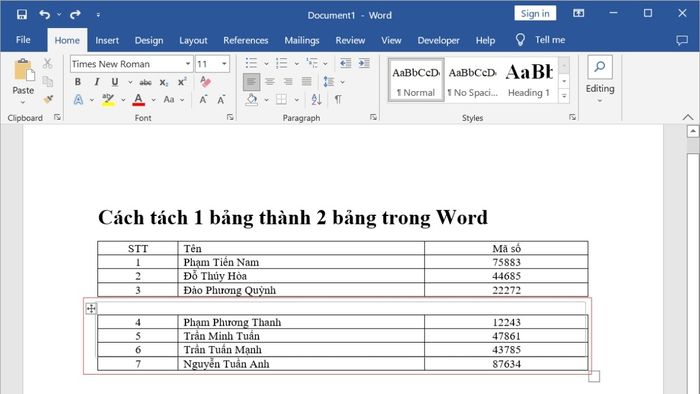Decrease the paragraph indent
The width and height of the screenshot is (700, 394).
(x=346, y=63)
